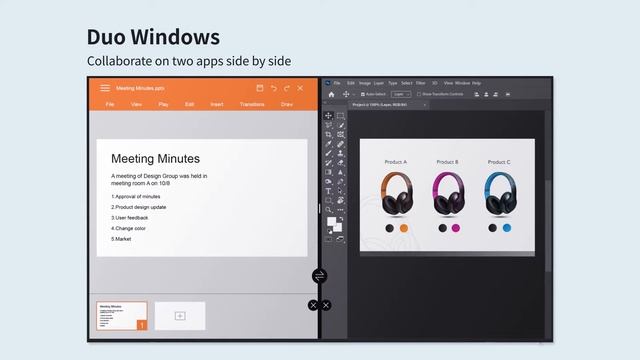
Task: Select the Lasso tool
Action: [328, 125]
